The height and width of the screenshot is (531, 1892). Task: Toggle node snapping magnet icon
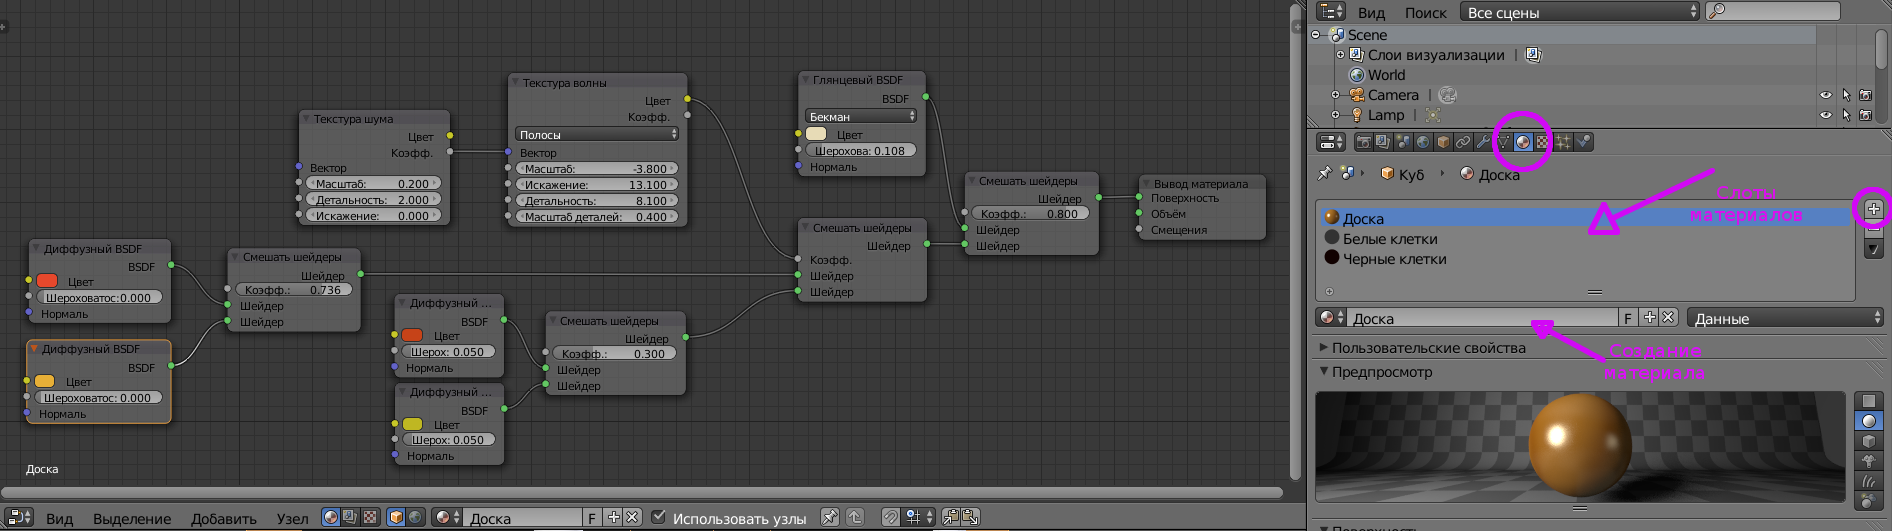[890, 517]
